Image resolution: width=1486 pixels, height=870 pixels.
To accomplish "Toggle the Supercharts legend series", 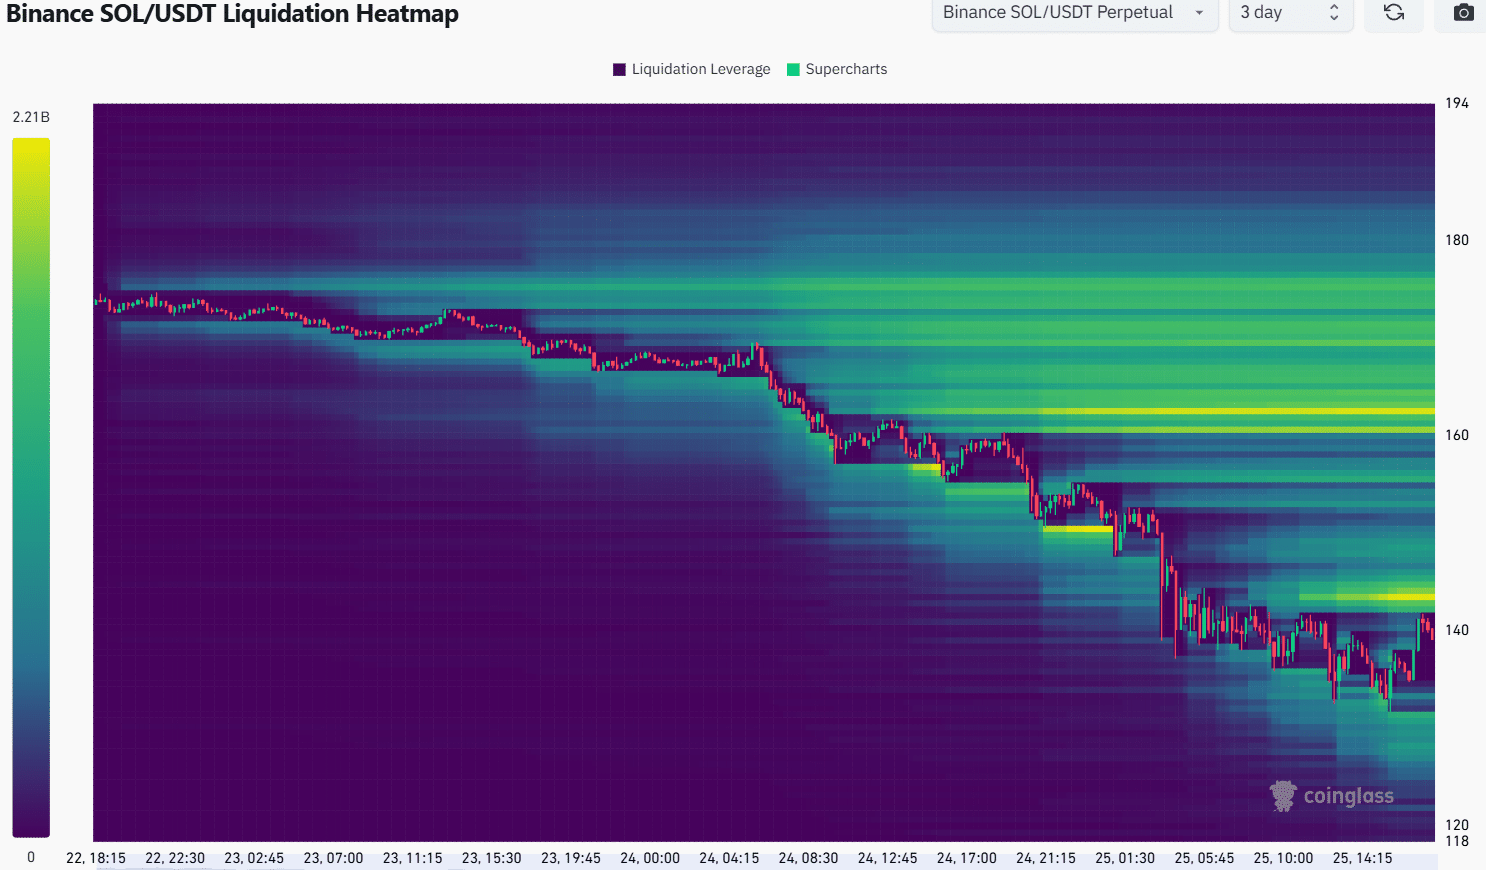I will (837, 69).
